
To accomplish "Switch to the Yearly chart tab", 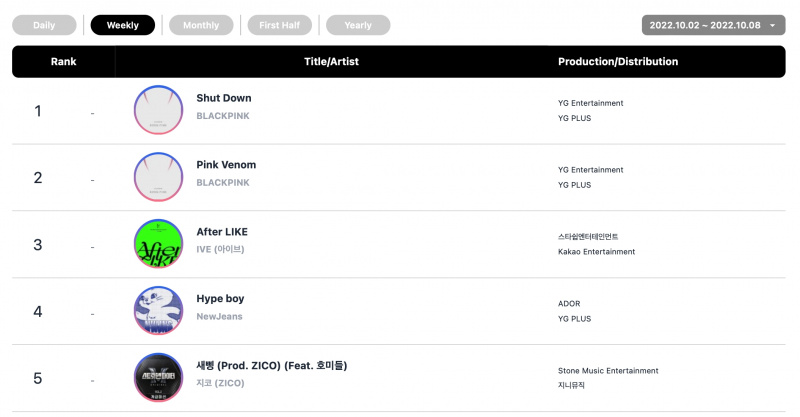I will coord(358,25).
